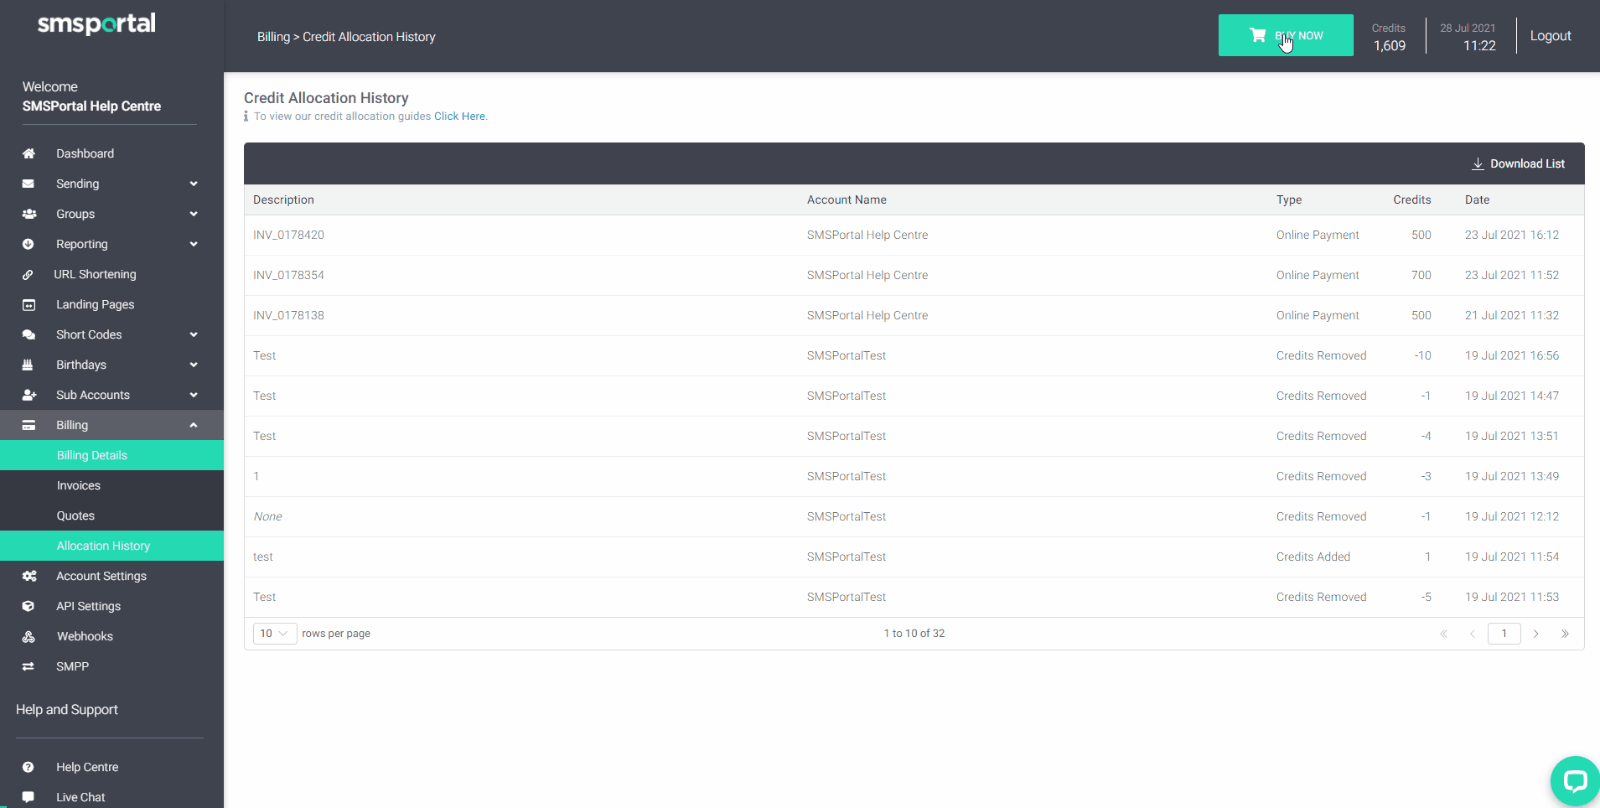Click the 700 credits cell
Image resolution: width=1600 pixels, height=808 pixels.
click(x=1421, y=275)
